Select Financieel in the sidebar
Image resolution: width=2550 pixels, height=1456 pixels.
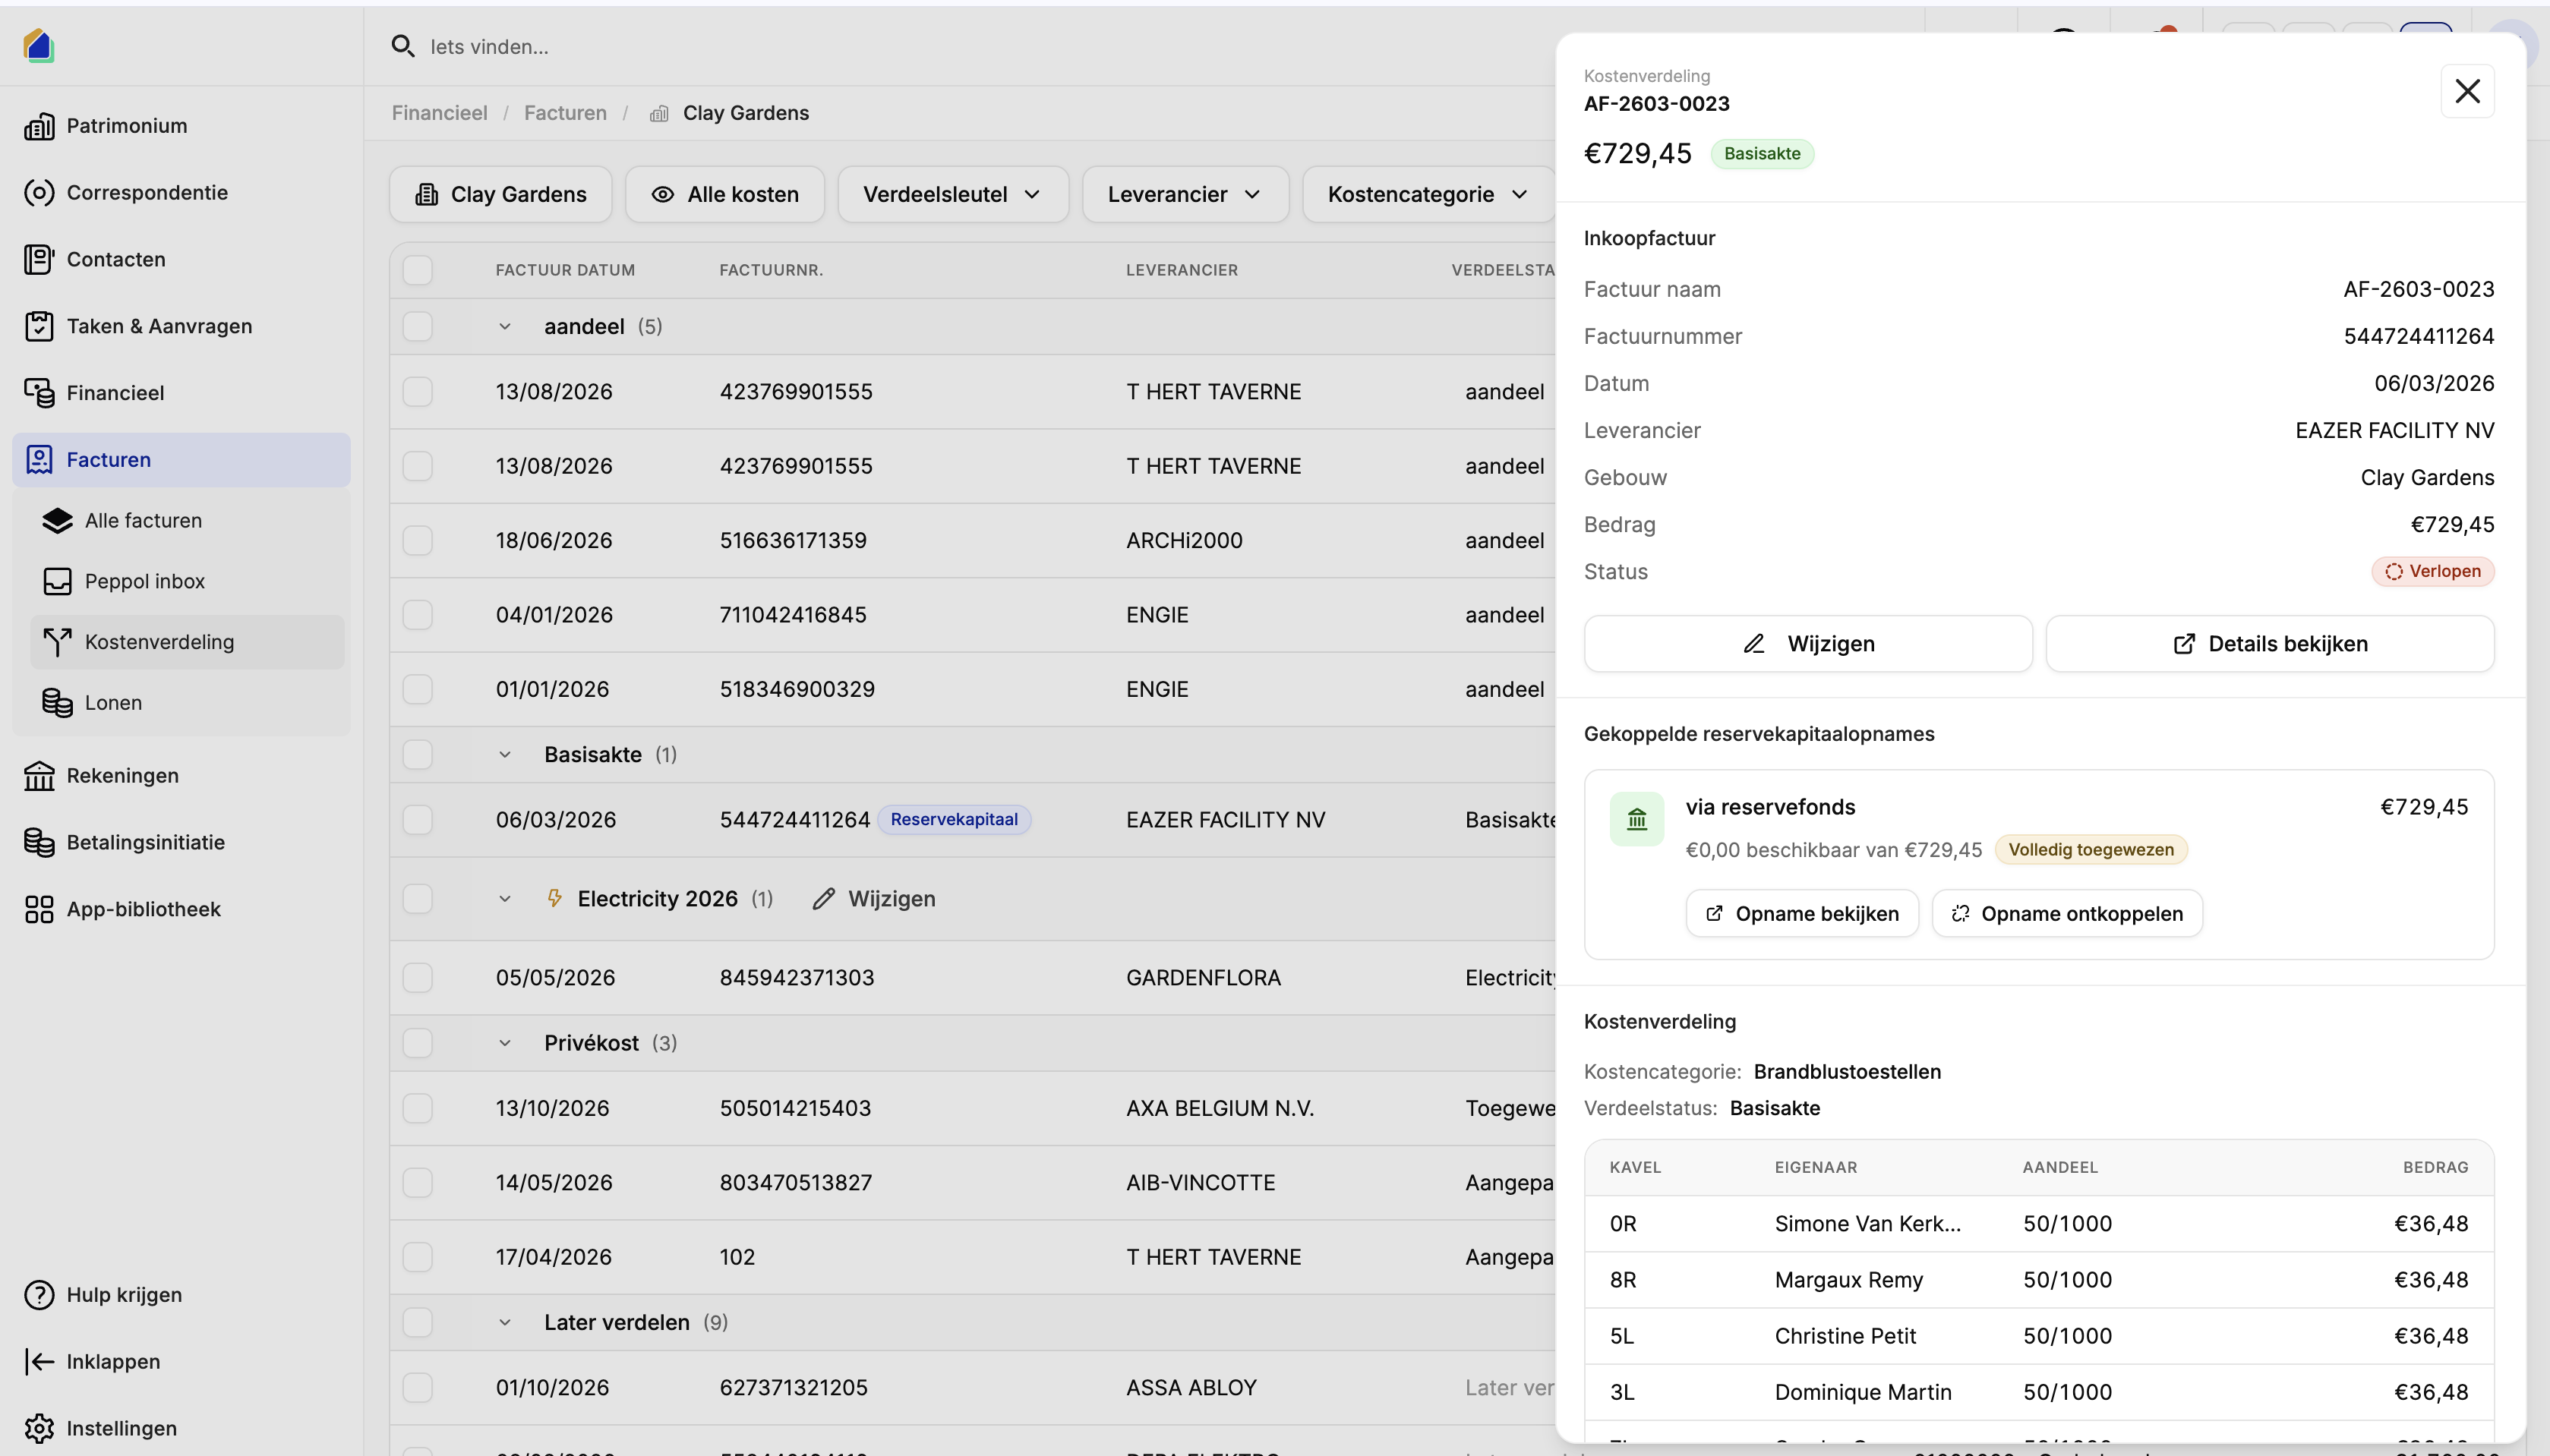click(x=181, y=393)
